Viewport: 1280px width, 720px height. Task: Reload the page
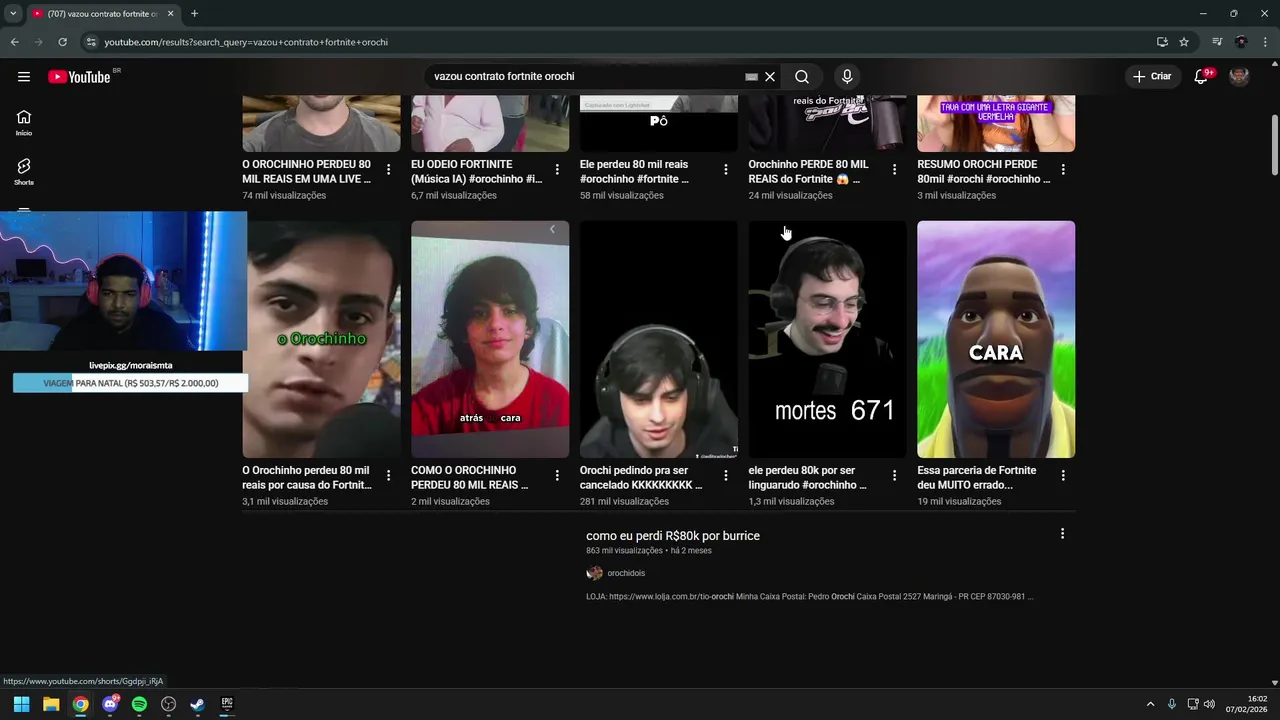click(62, 42)
